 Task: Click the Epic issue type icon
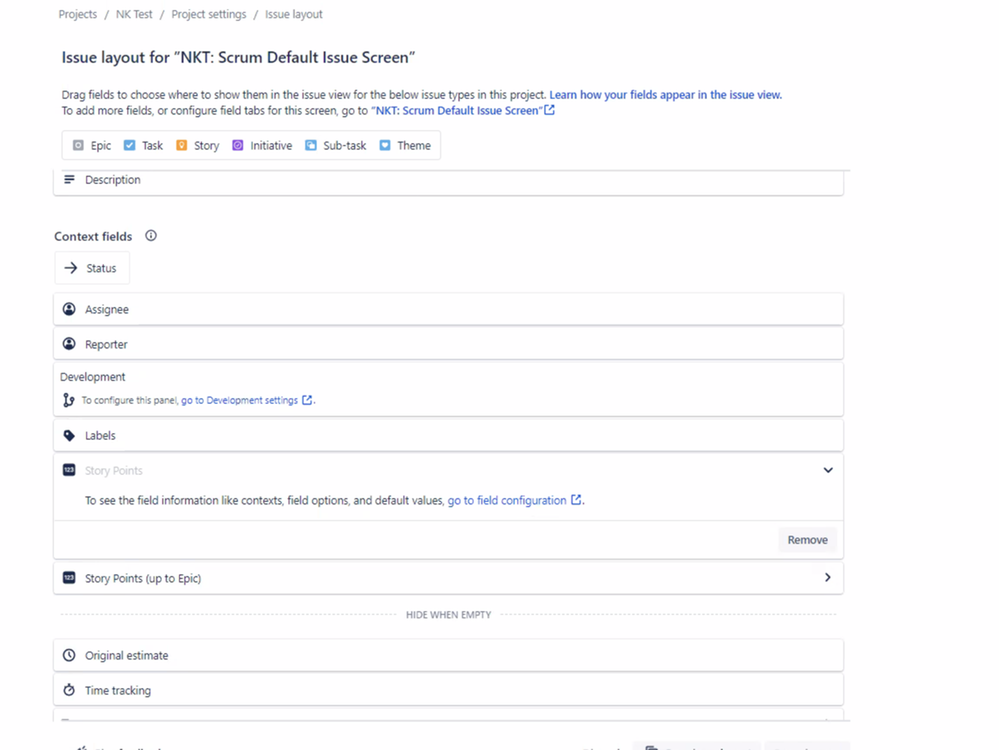pos(78,145)
